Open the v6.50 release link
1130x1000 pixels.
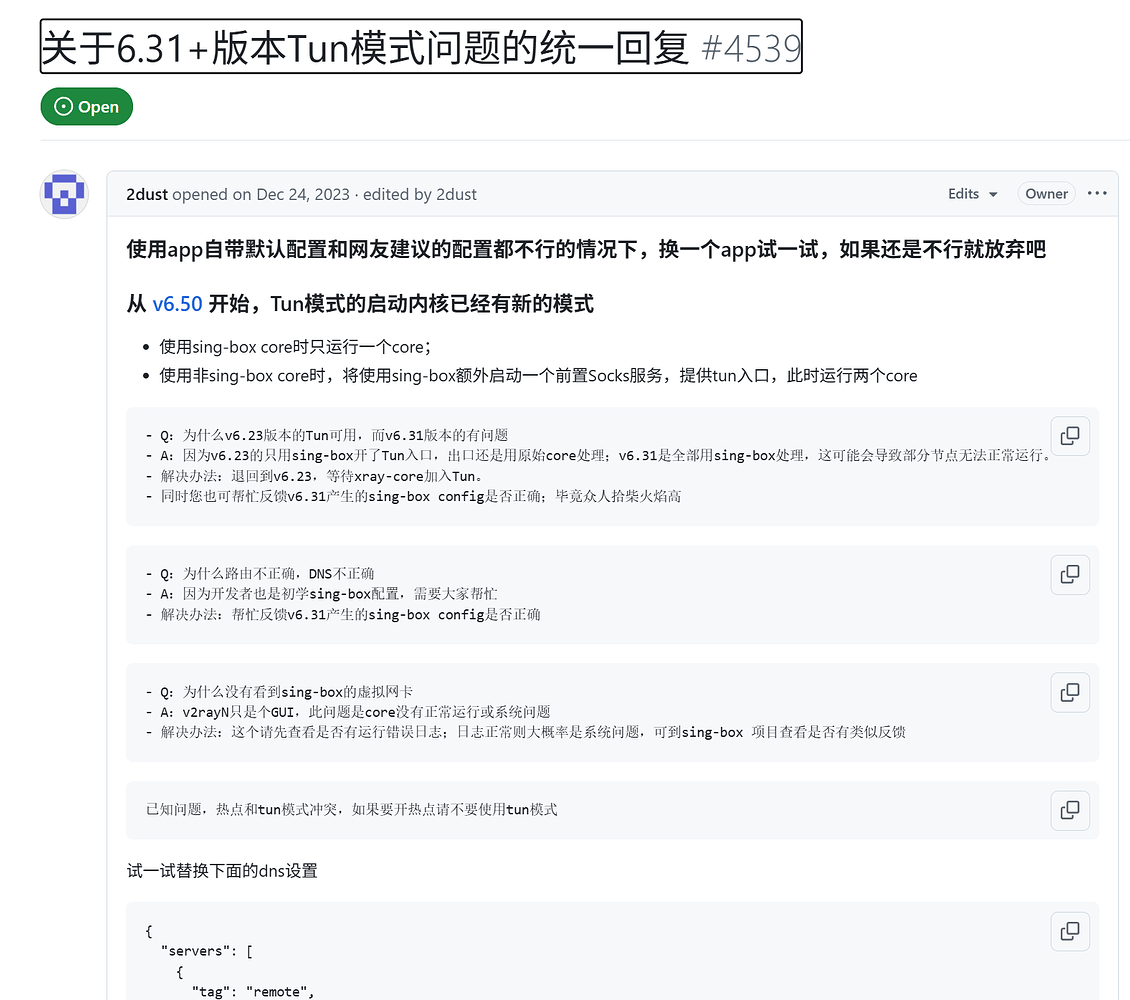point(177,304)
